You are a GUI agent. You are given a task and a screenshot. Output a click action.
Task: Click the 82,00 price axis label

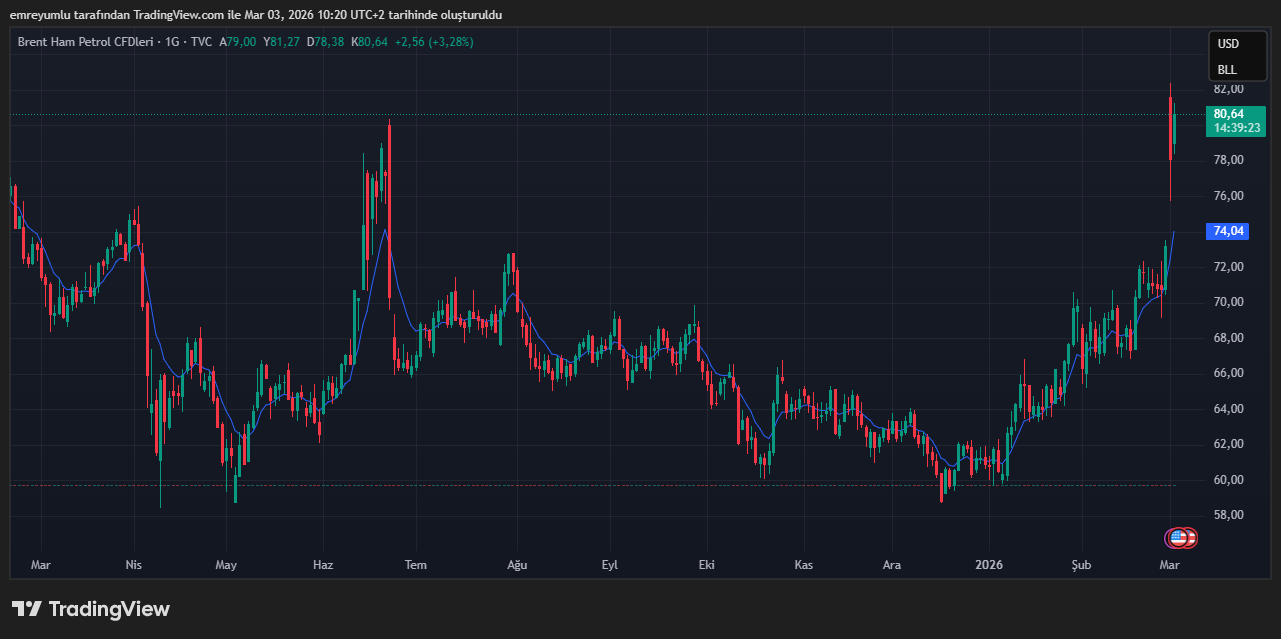pos(1228,89)
